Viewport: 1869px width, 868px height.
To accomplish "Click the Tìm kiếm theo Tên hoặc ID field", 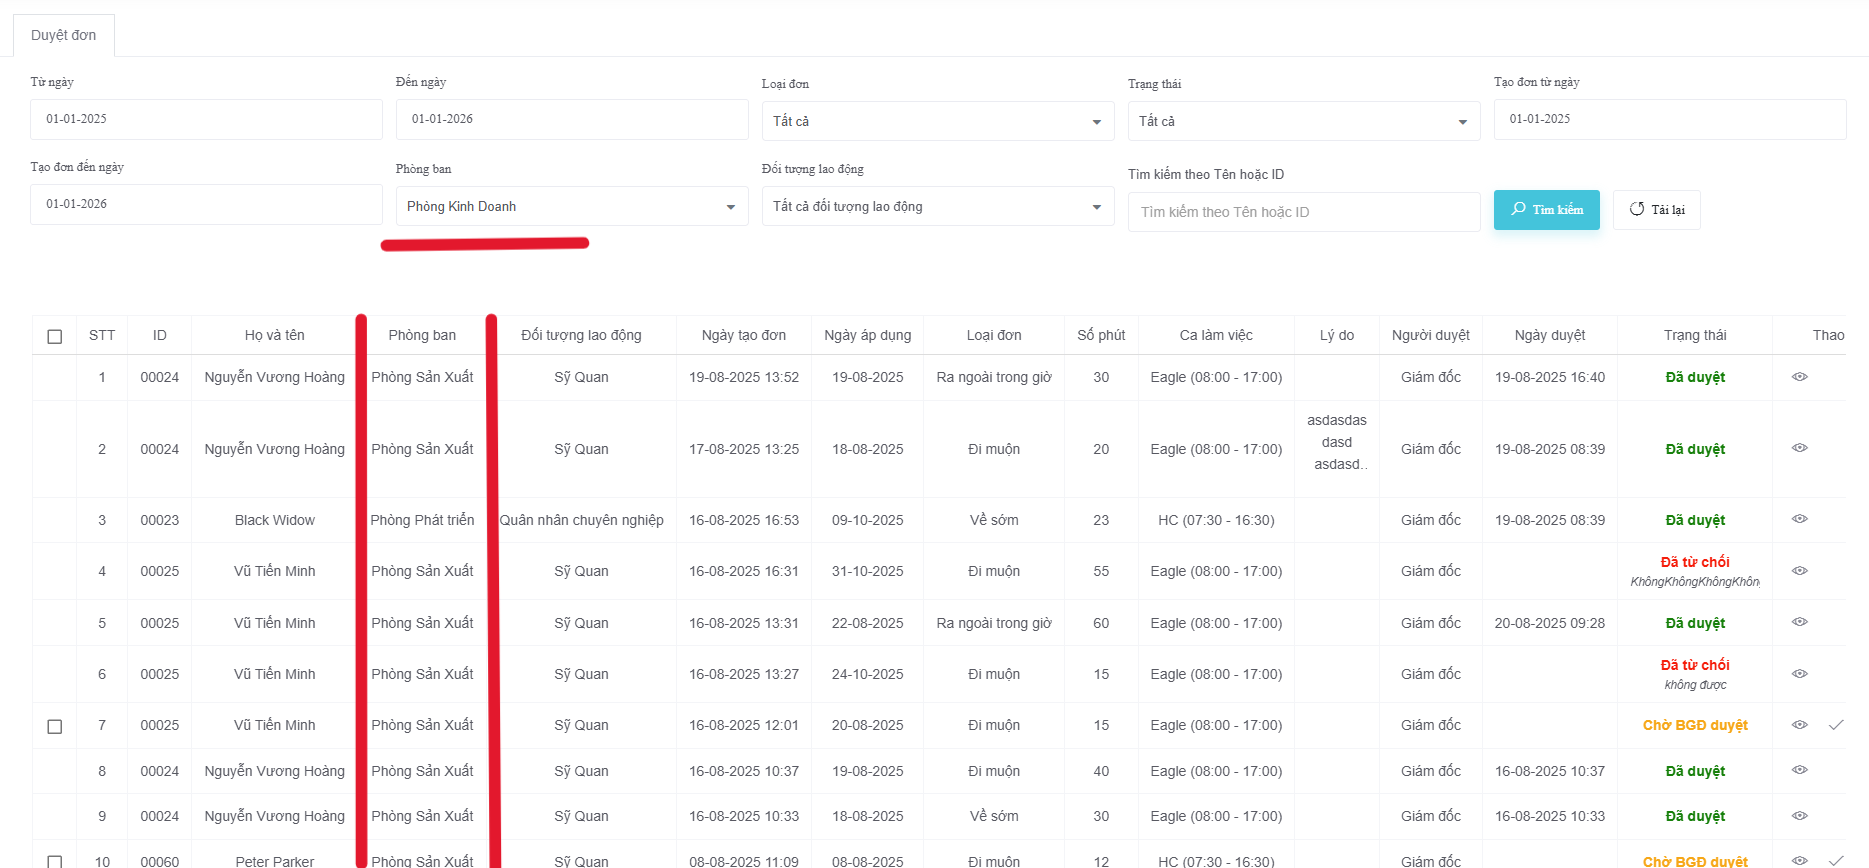I will [1303, 212].
